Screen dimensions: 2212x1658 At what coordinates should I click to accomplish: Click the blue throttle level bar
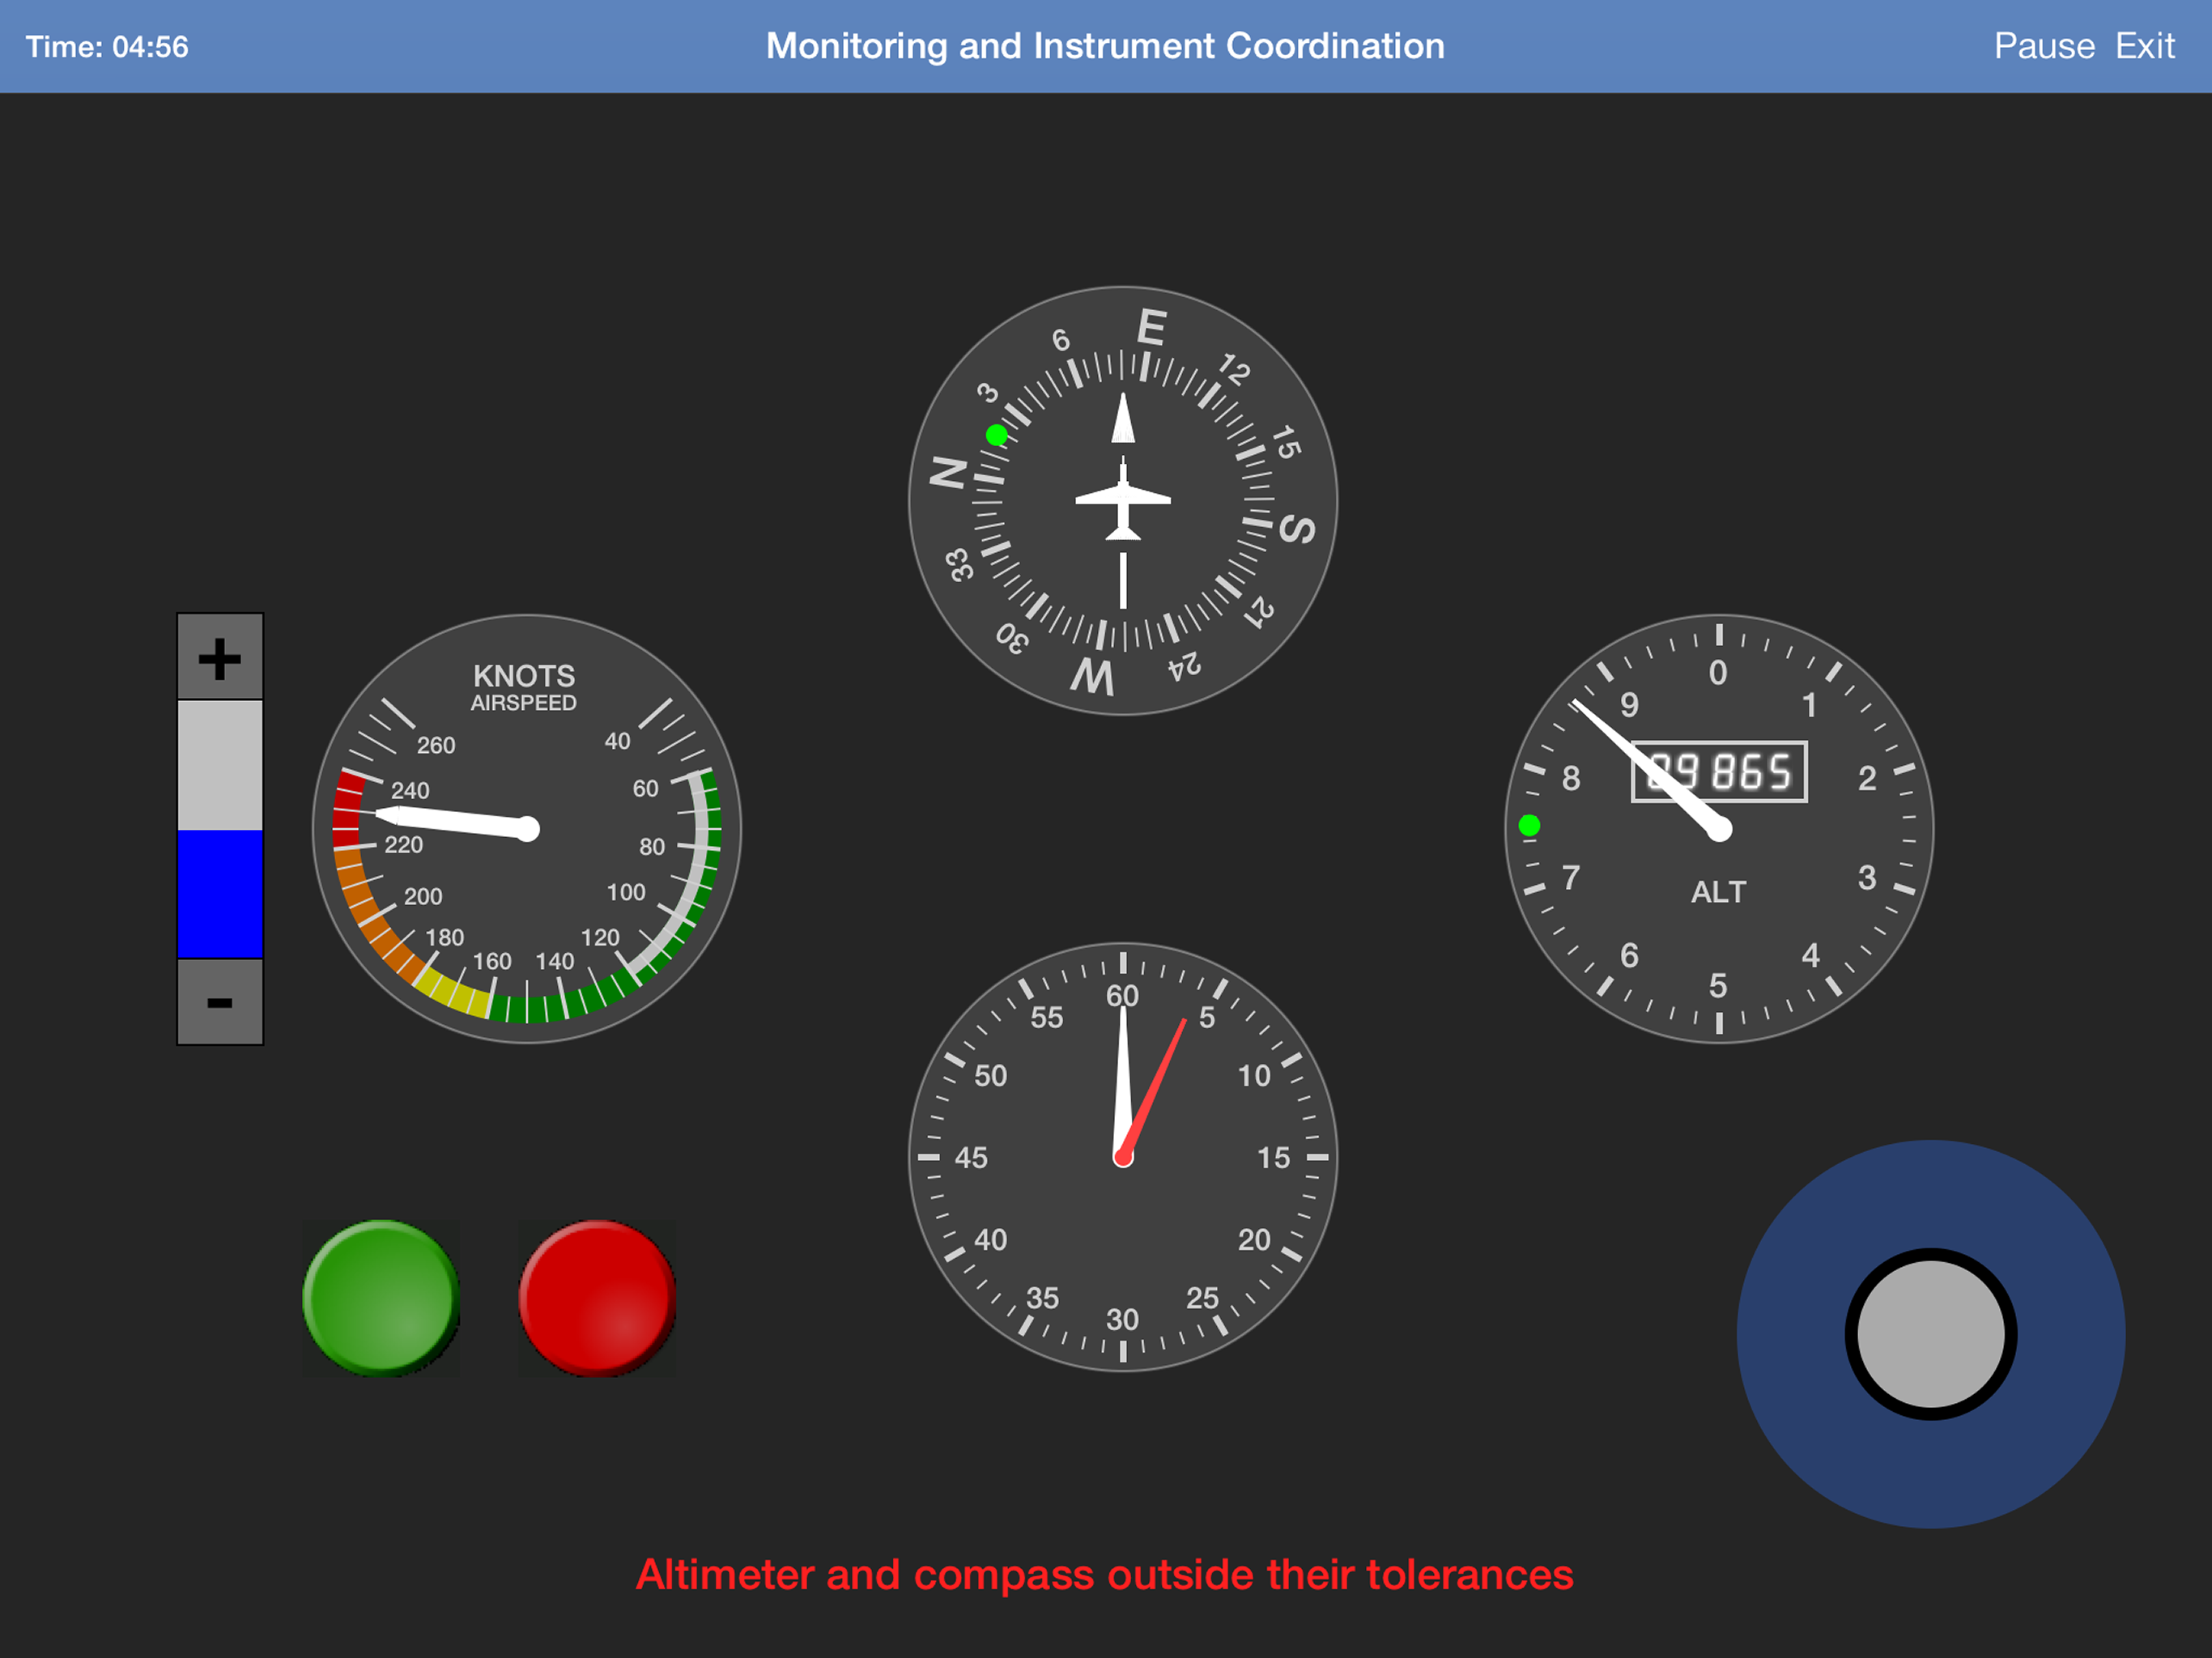click(x=220, y=894)
